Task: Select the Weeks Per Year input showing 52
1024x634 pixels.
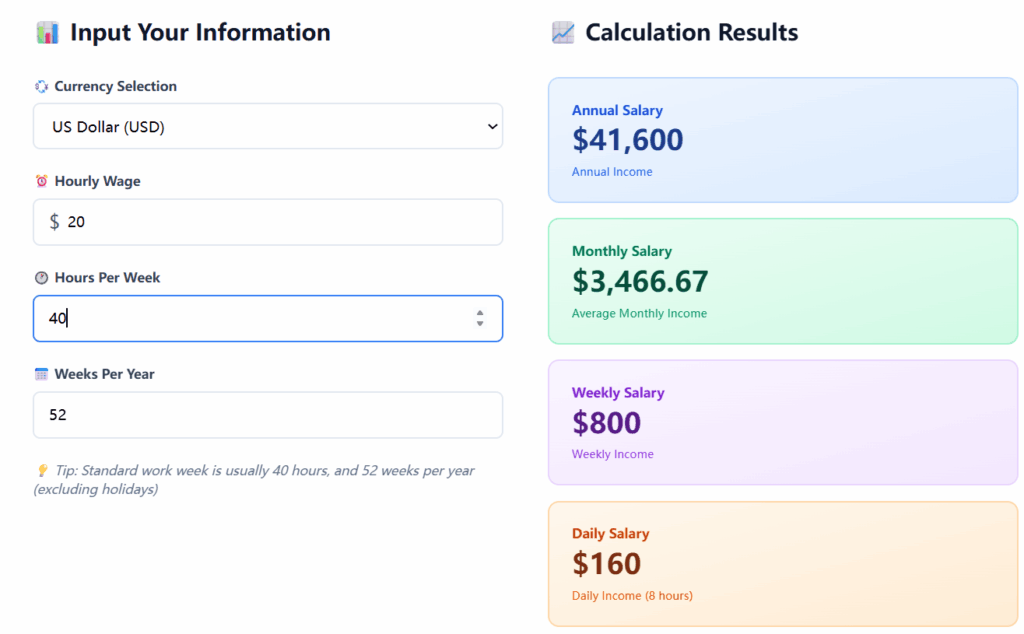Action: (x=268, y=414)
